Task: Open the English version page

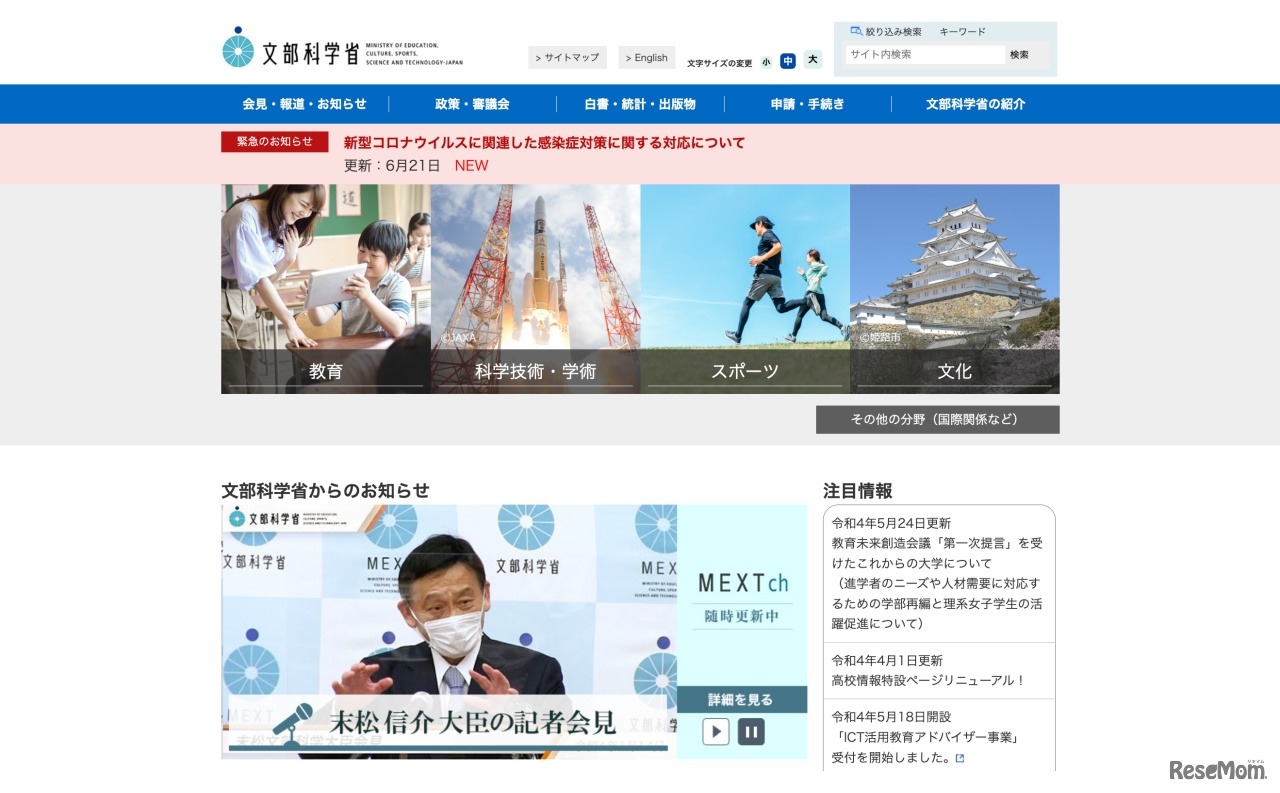Action: pos(647,57)
